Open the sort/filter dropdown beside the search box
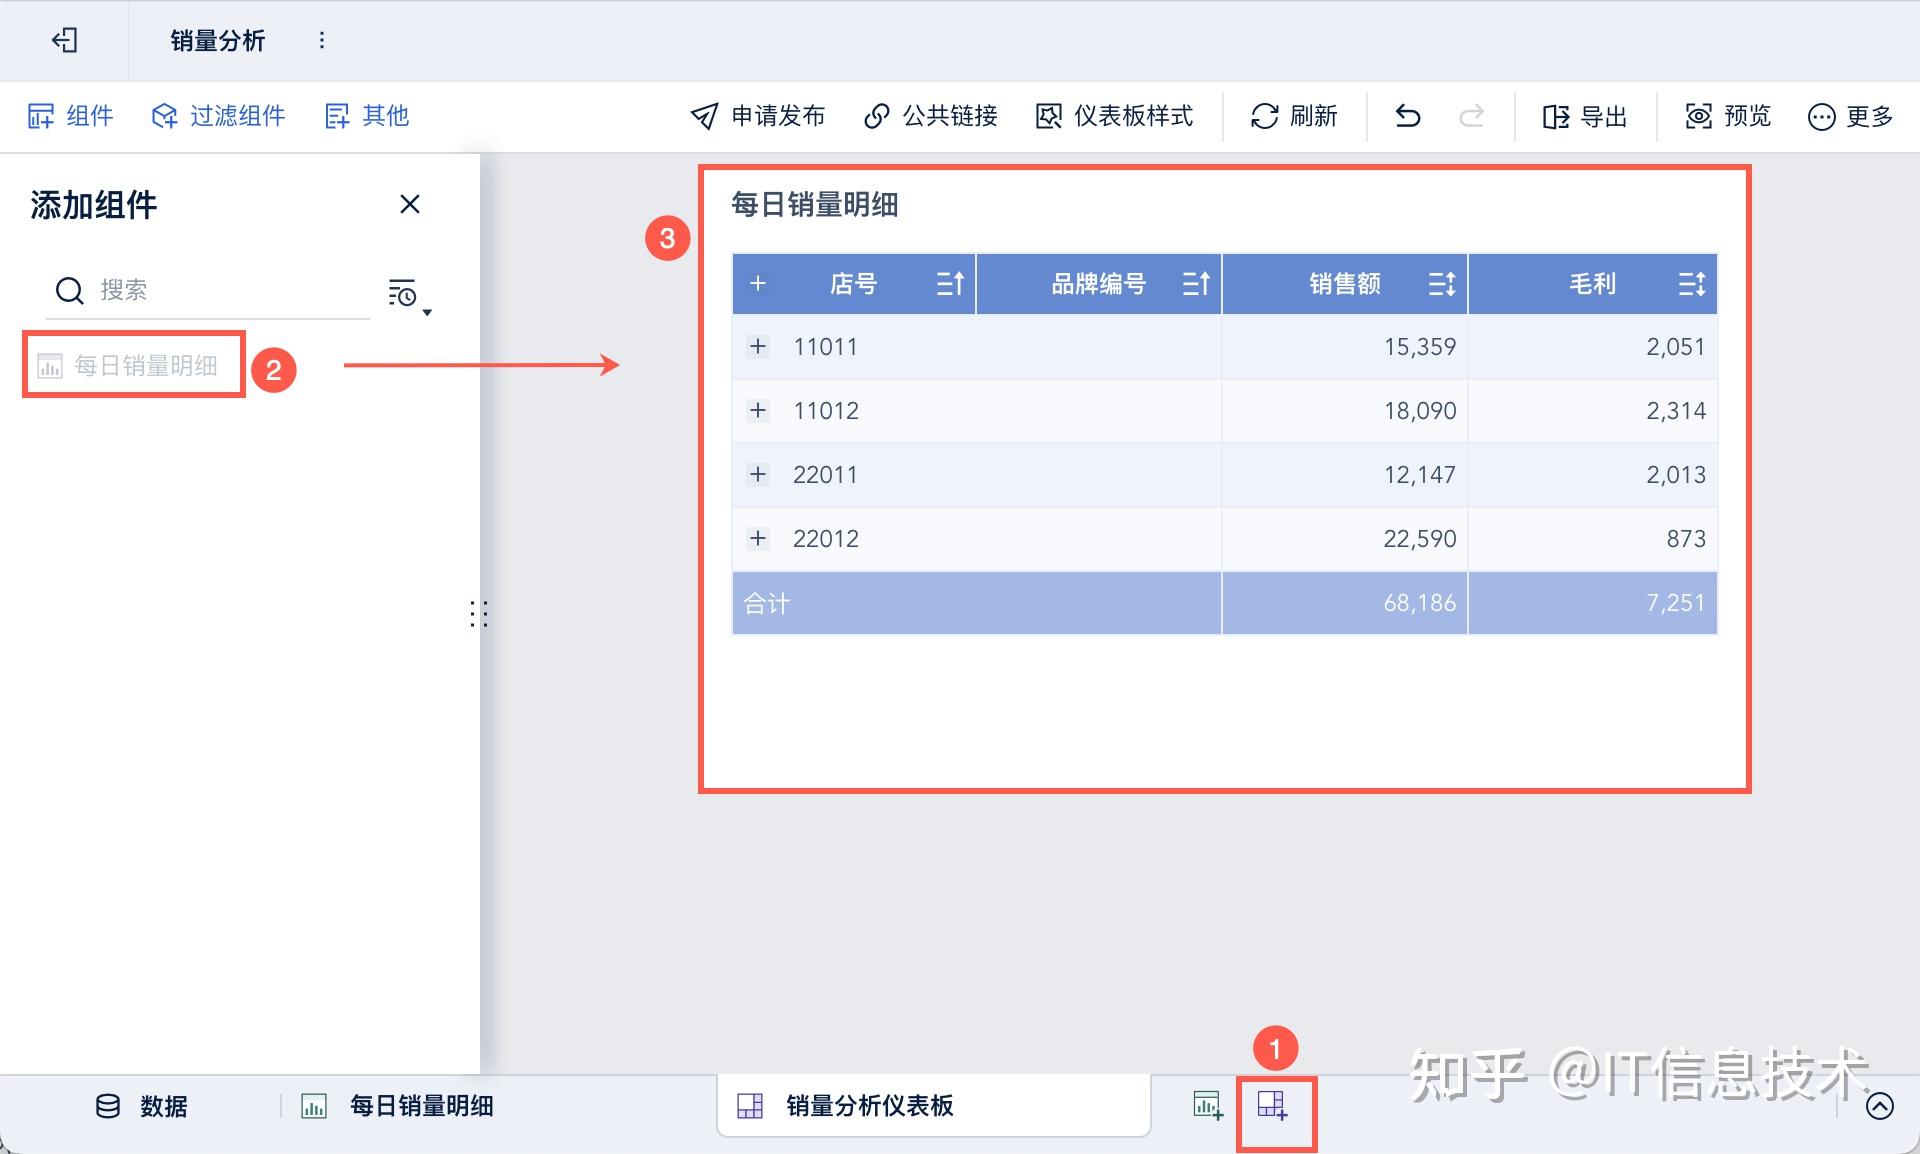 pos(408,295)
